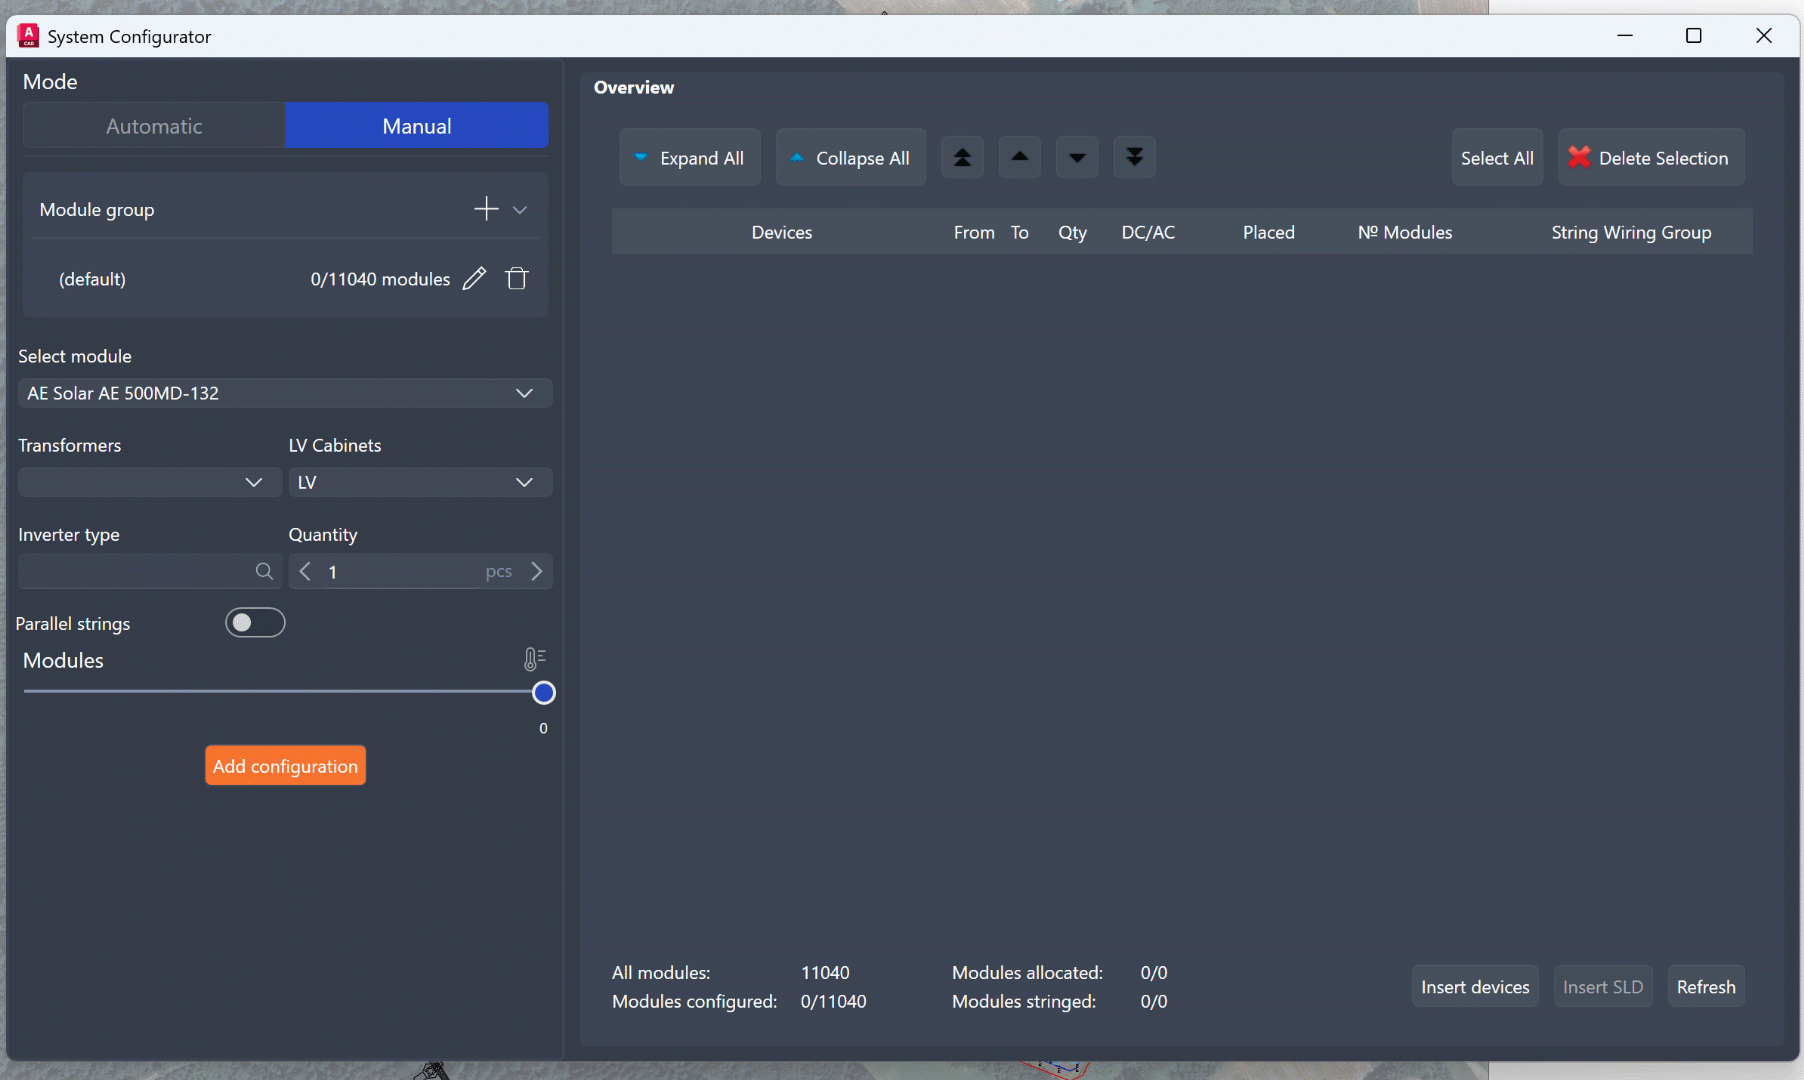Screen dimensions: 1804x1080
Task: Click Add configuration button
Action: [285, 766]
